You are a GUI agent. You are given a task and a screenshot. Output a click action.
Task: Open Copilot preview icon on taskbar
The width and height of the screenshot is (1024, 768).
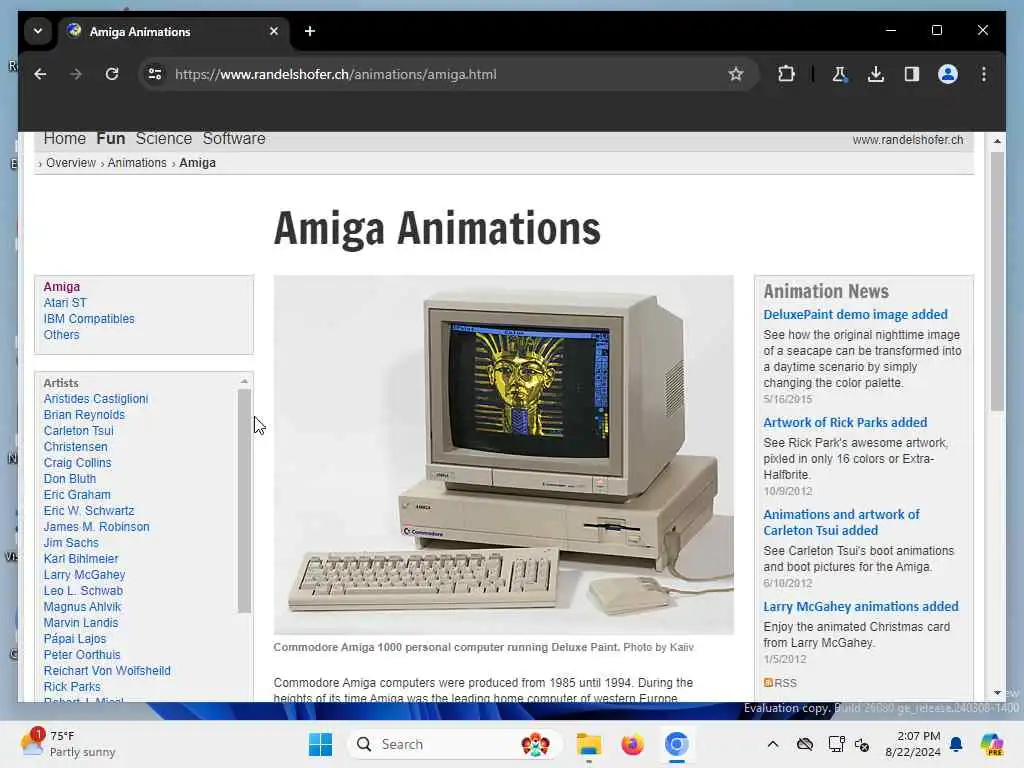(x=992, y=744)
